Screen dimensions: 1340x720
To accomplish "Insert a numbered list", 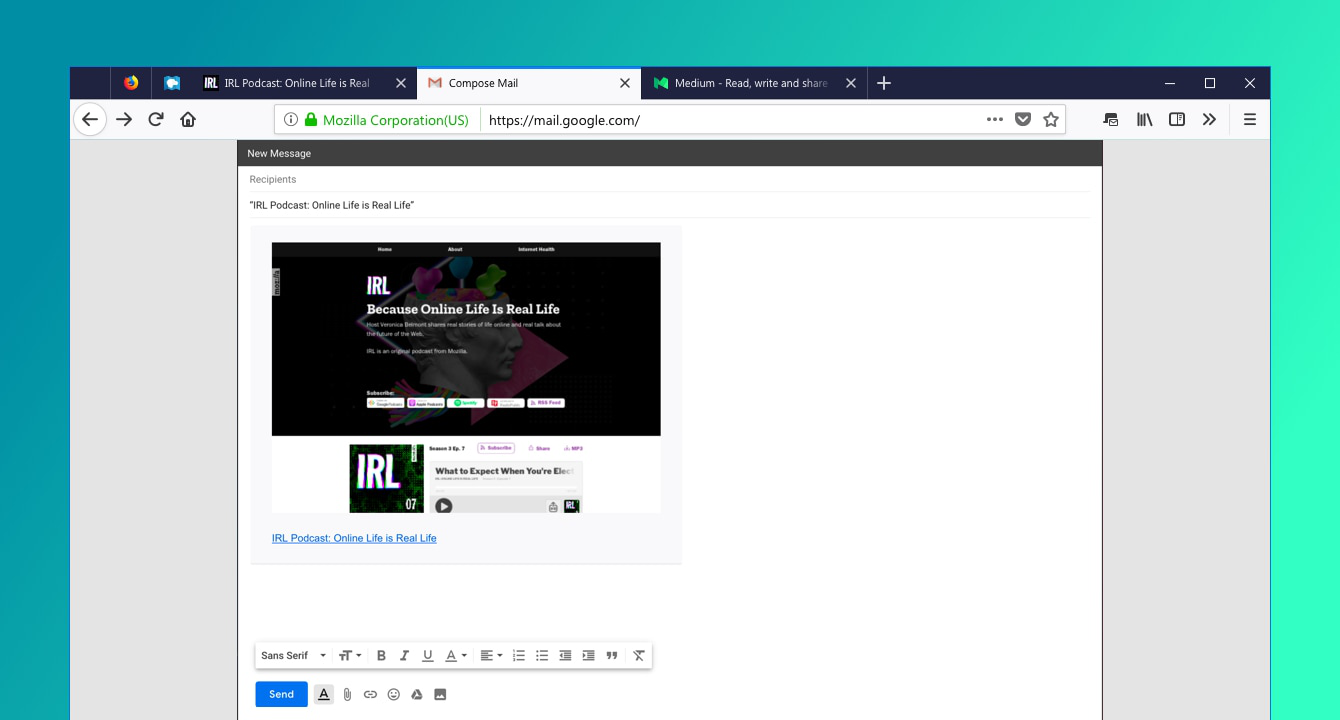I will [x=518, y=655].
